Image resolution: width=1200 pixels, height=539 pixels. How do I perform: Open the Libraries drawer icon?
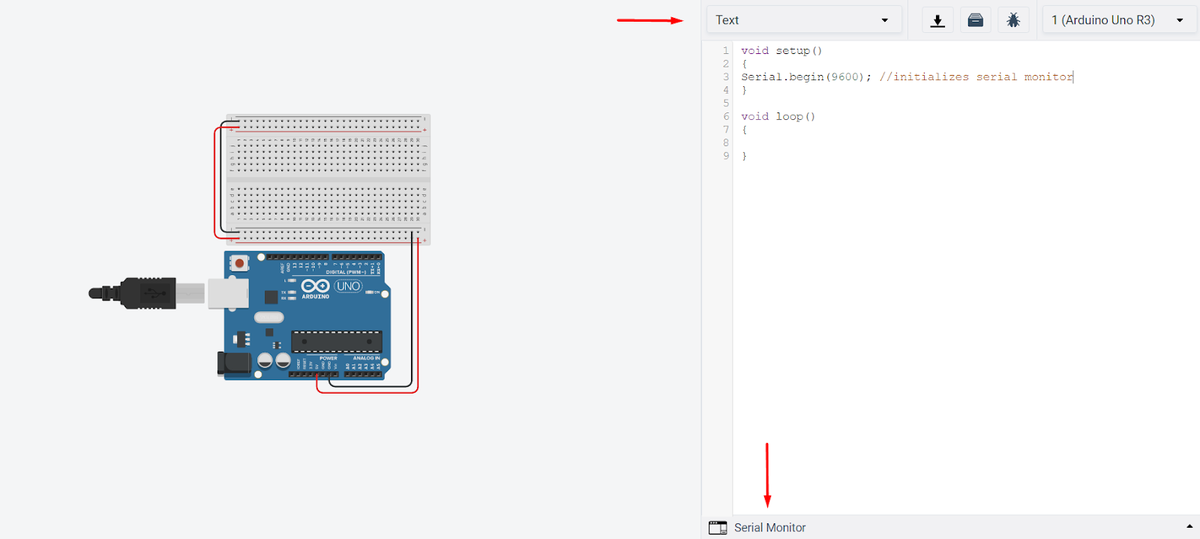pos(976,20)
